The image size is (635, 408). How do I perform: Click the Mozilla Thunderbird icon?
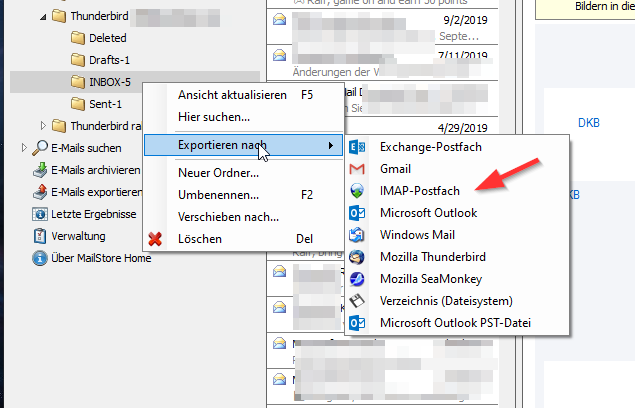(357, 257)
